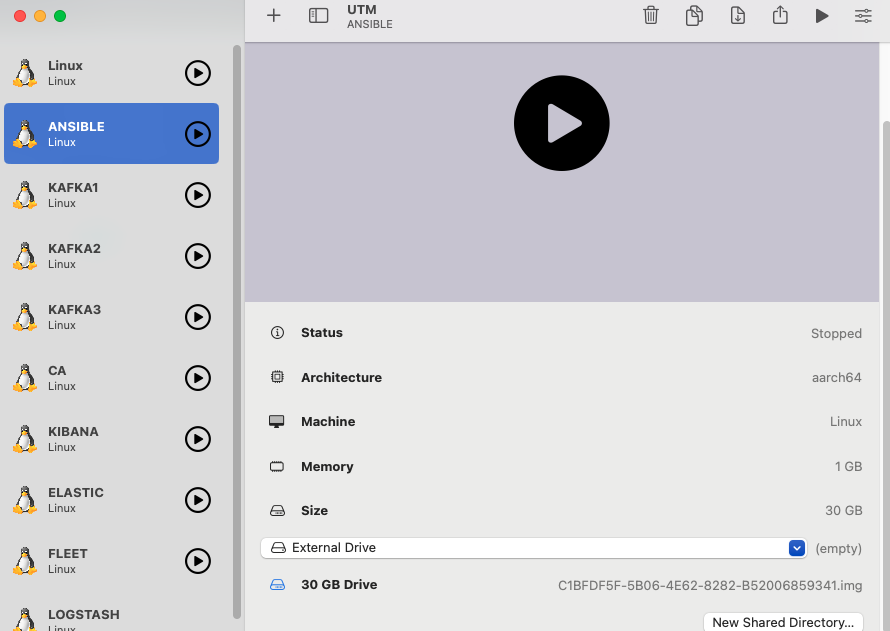Start the KIBANA VM play button
The width and height of the screenshot is (890, 631).
(198, 439)
